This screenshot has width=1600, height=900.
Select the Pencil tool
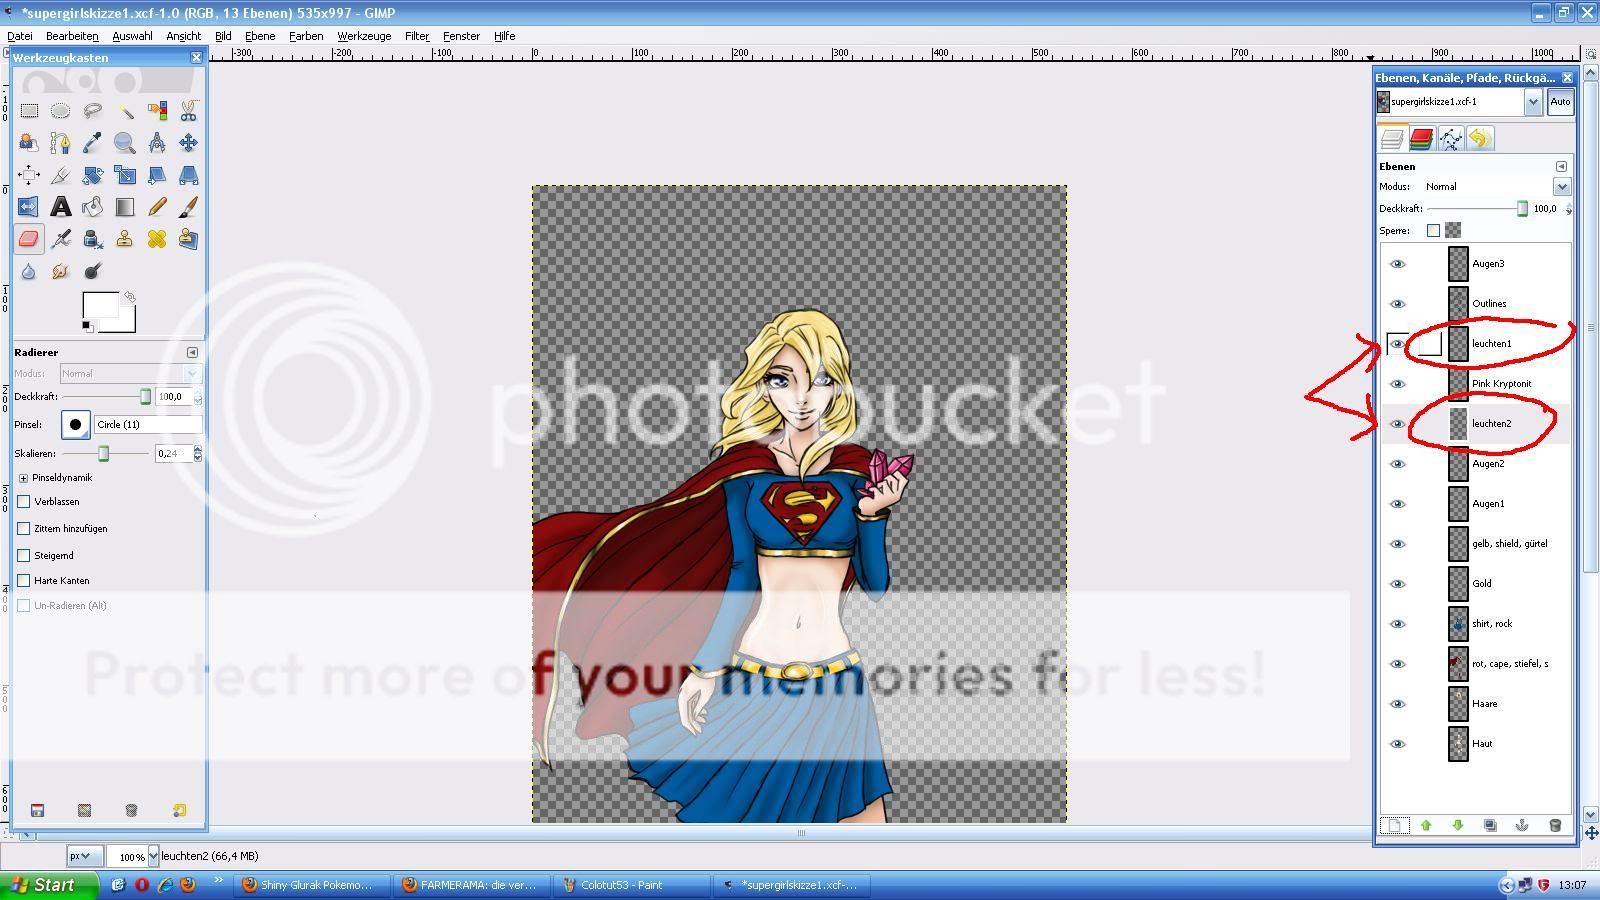157,207
